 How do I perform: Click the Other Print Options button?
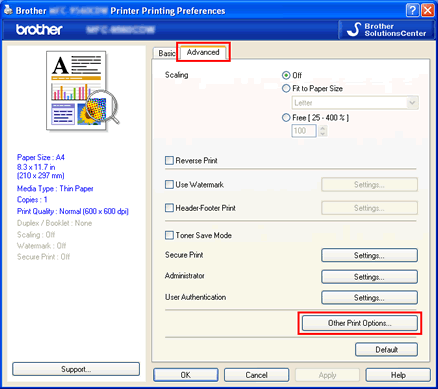point(360,323)
